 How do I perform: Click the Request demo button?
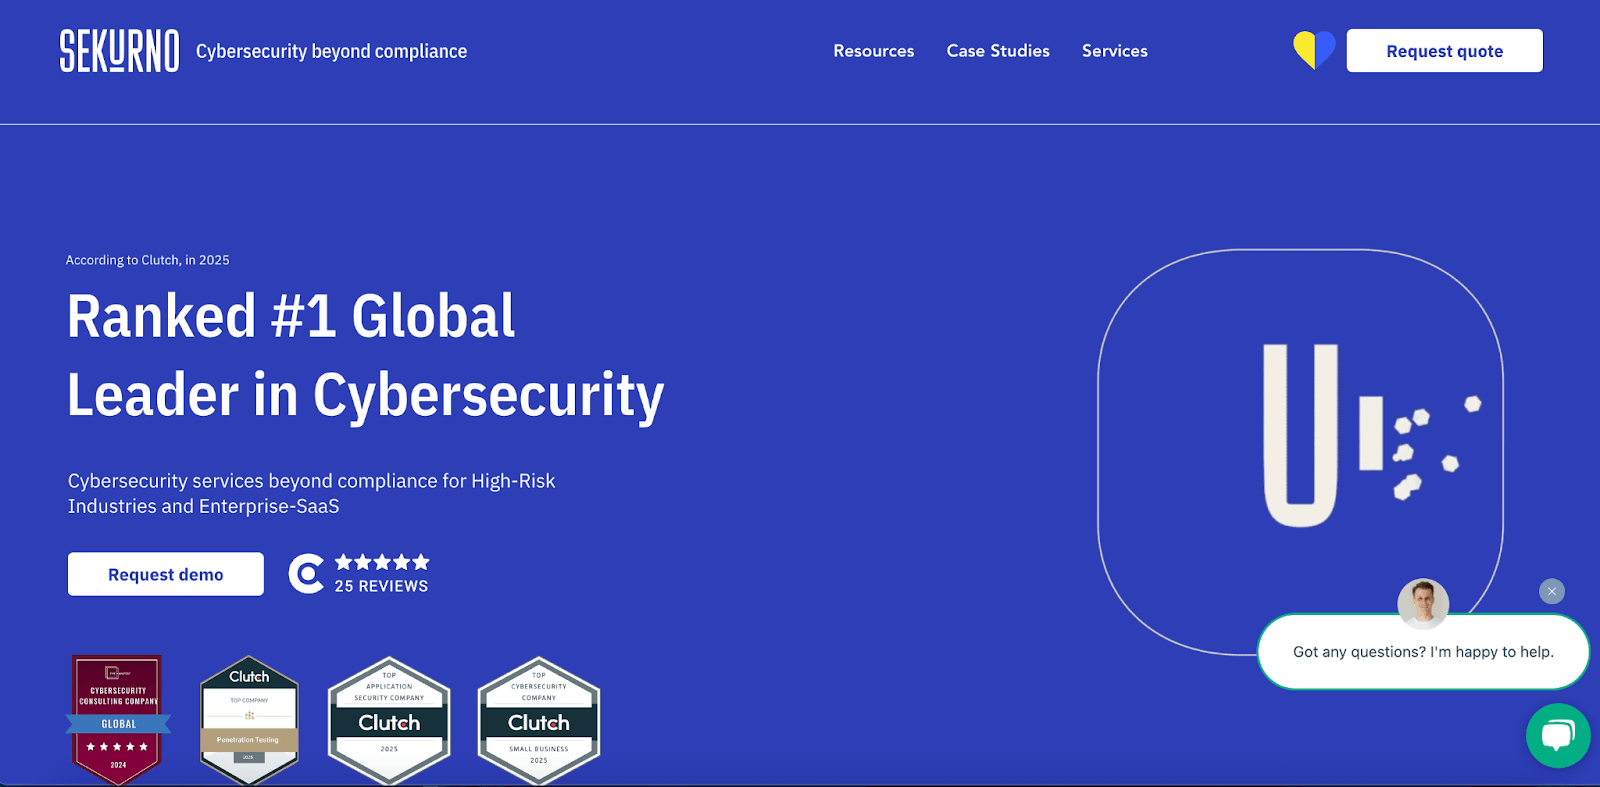(166, 574)
